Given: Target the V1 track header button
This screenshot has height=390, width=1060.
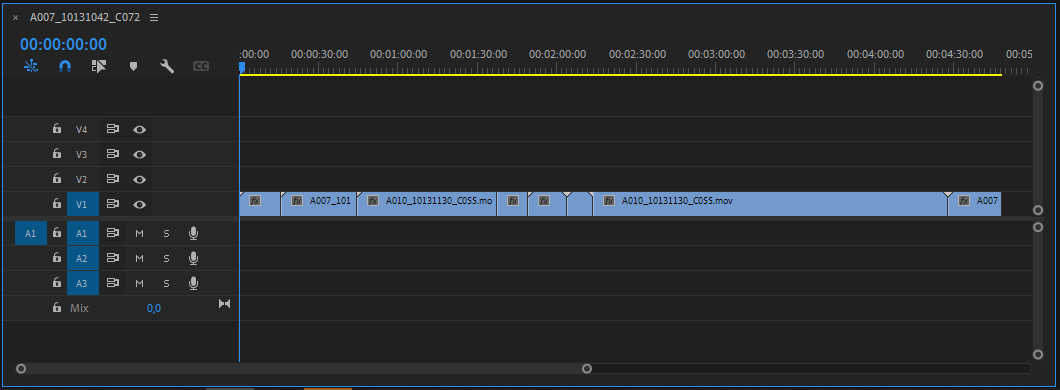Looking at the screenshot, I should pos(82,204).
